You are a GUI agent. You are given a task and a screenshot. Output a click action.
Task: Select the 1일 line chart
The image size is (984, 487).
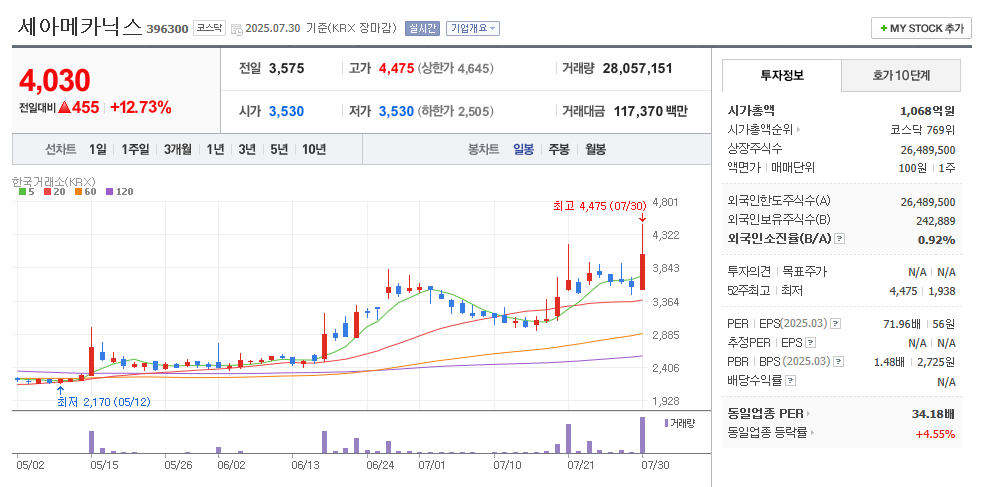point(97,149)
